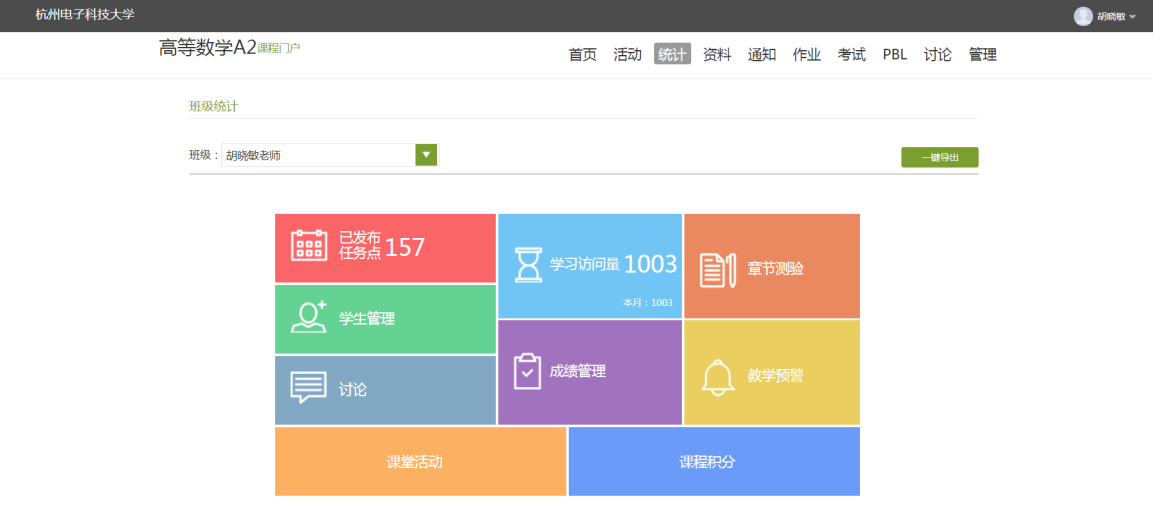
Task: Open 考试 in the navigation bar
Action: point(852,54)
